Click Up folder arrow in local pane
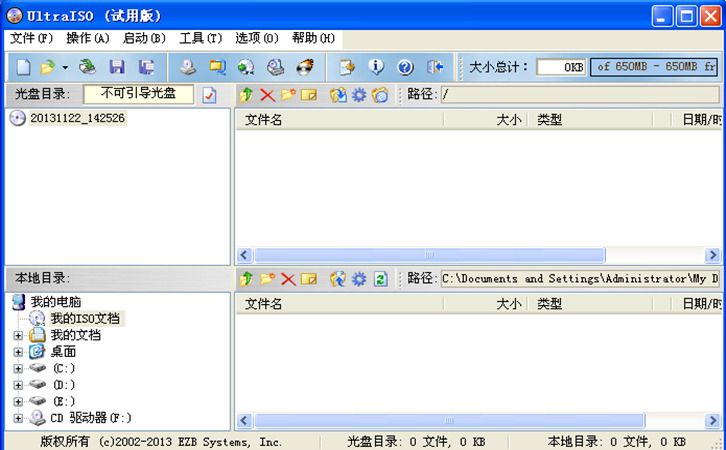 pos(246,279)
